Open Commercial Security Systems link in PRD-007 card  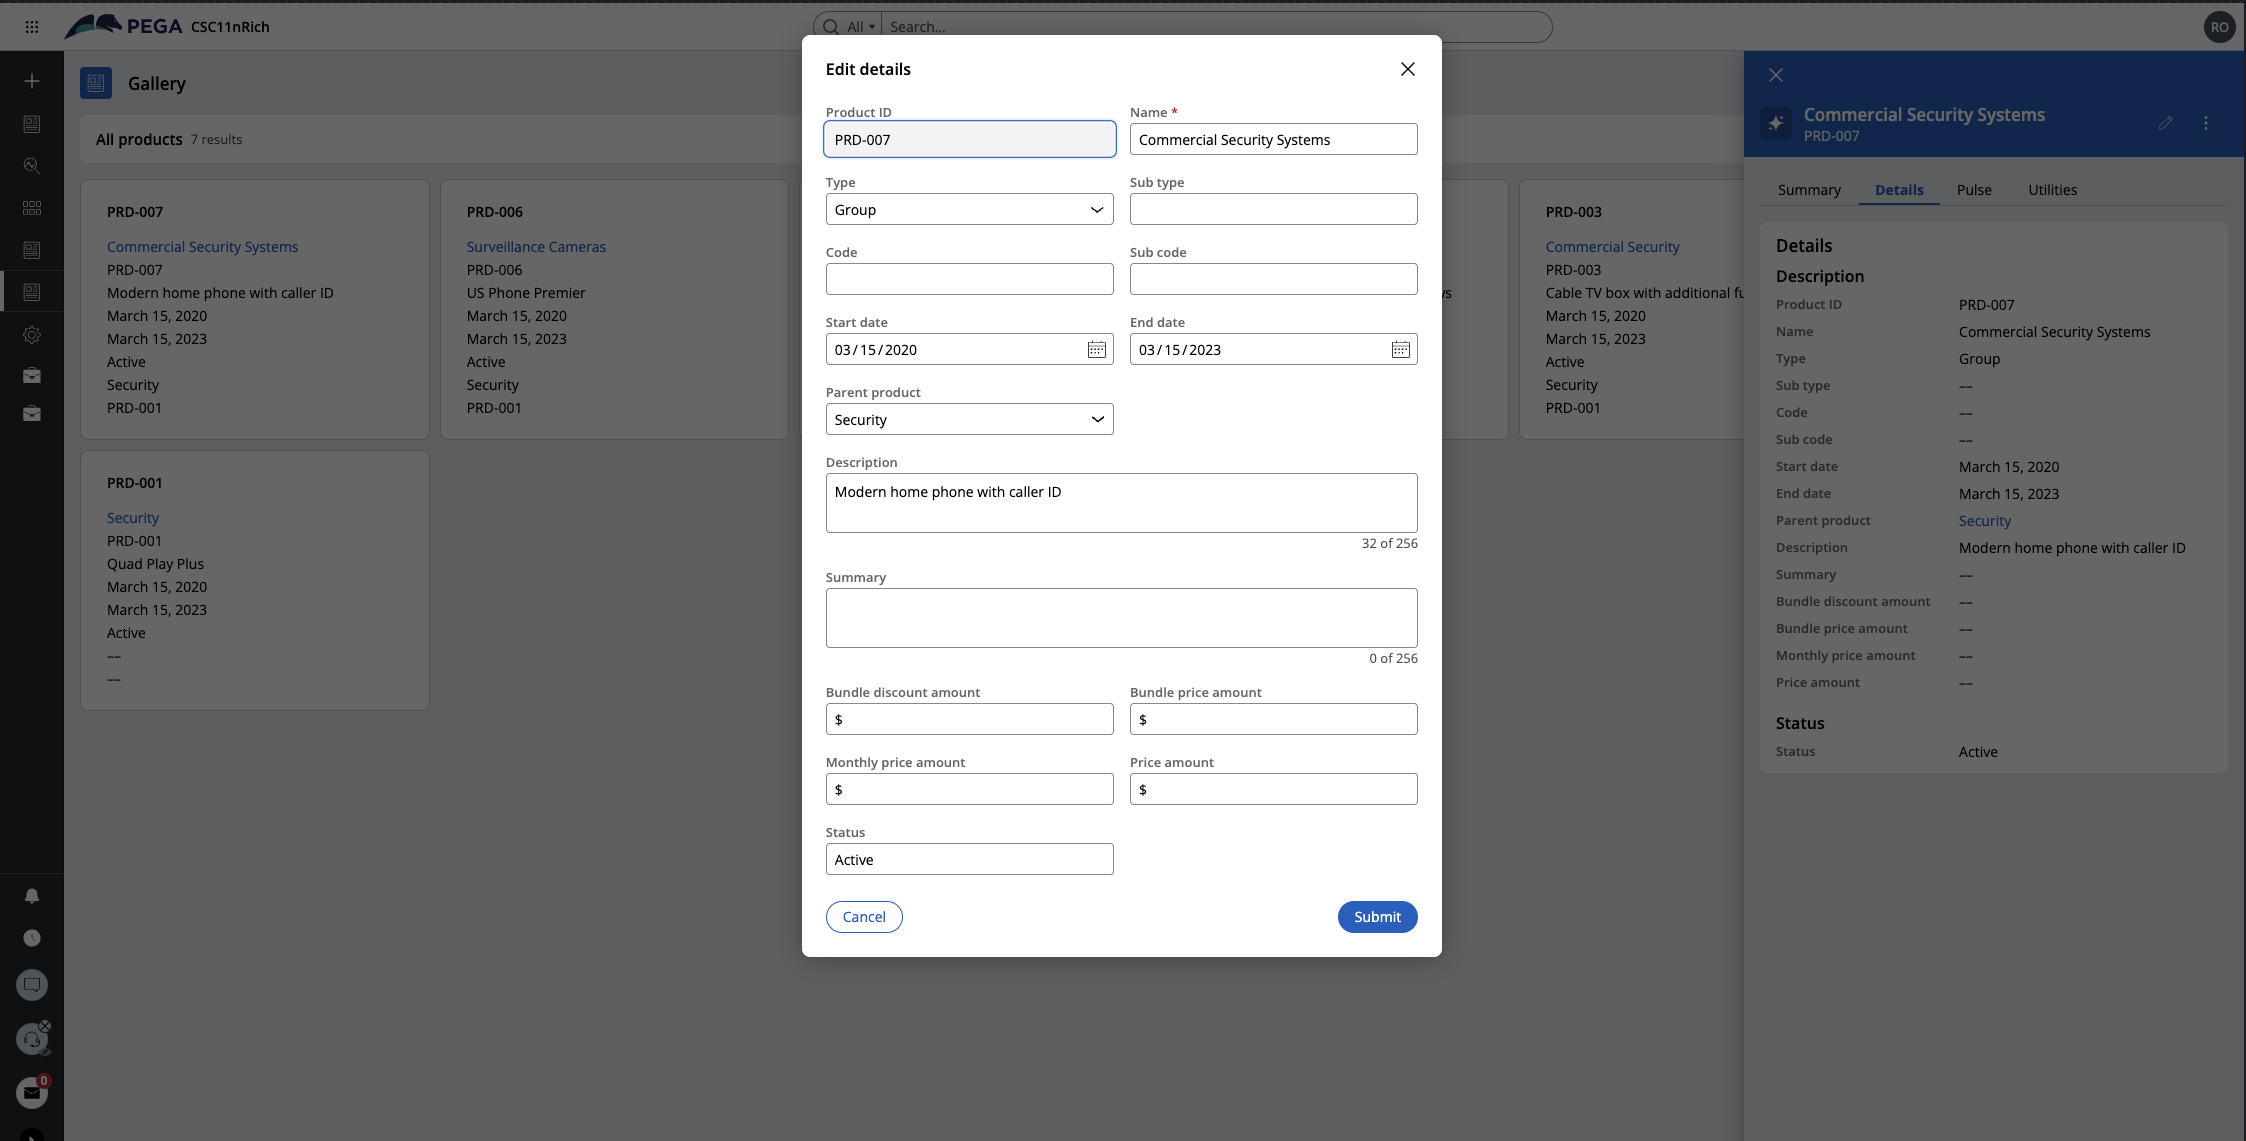tap(202, 247)
